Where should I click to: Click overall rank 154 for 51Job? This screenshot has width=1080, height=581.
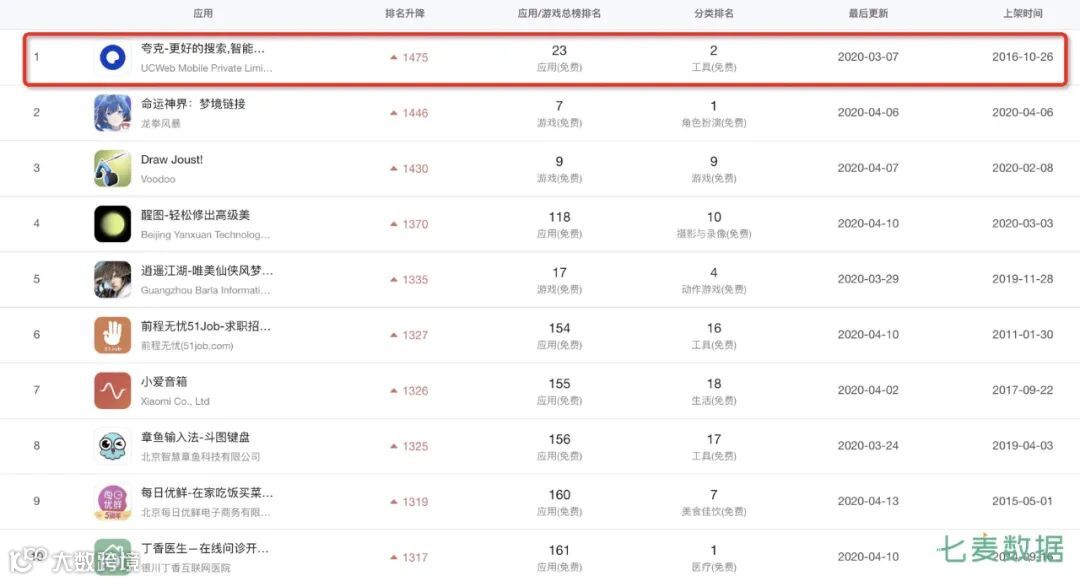click(x=559, y=328)
